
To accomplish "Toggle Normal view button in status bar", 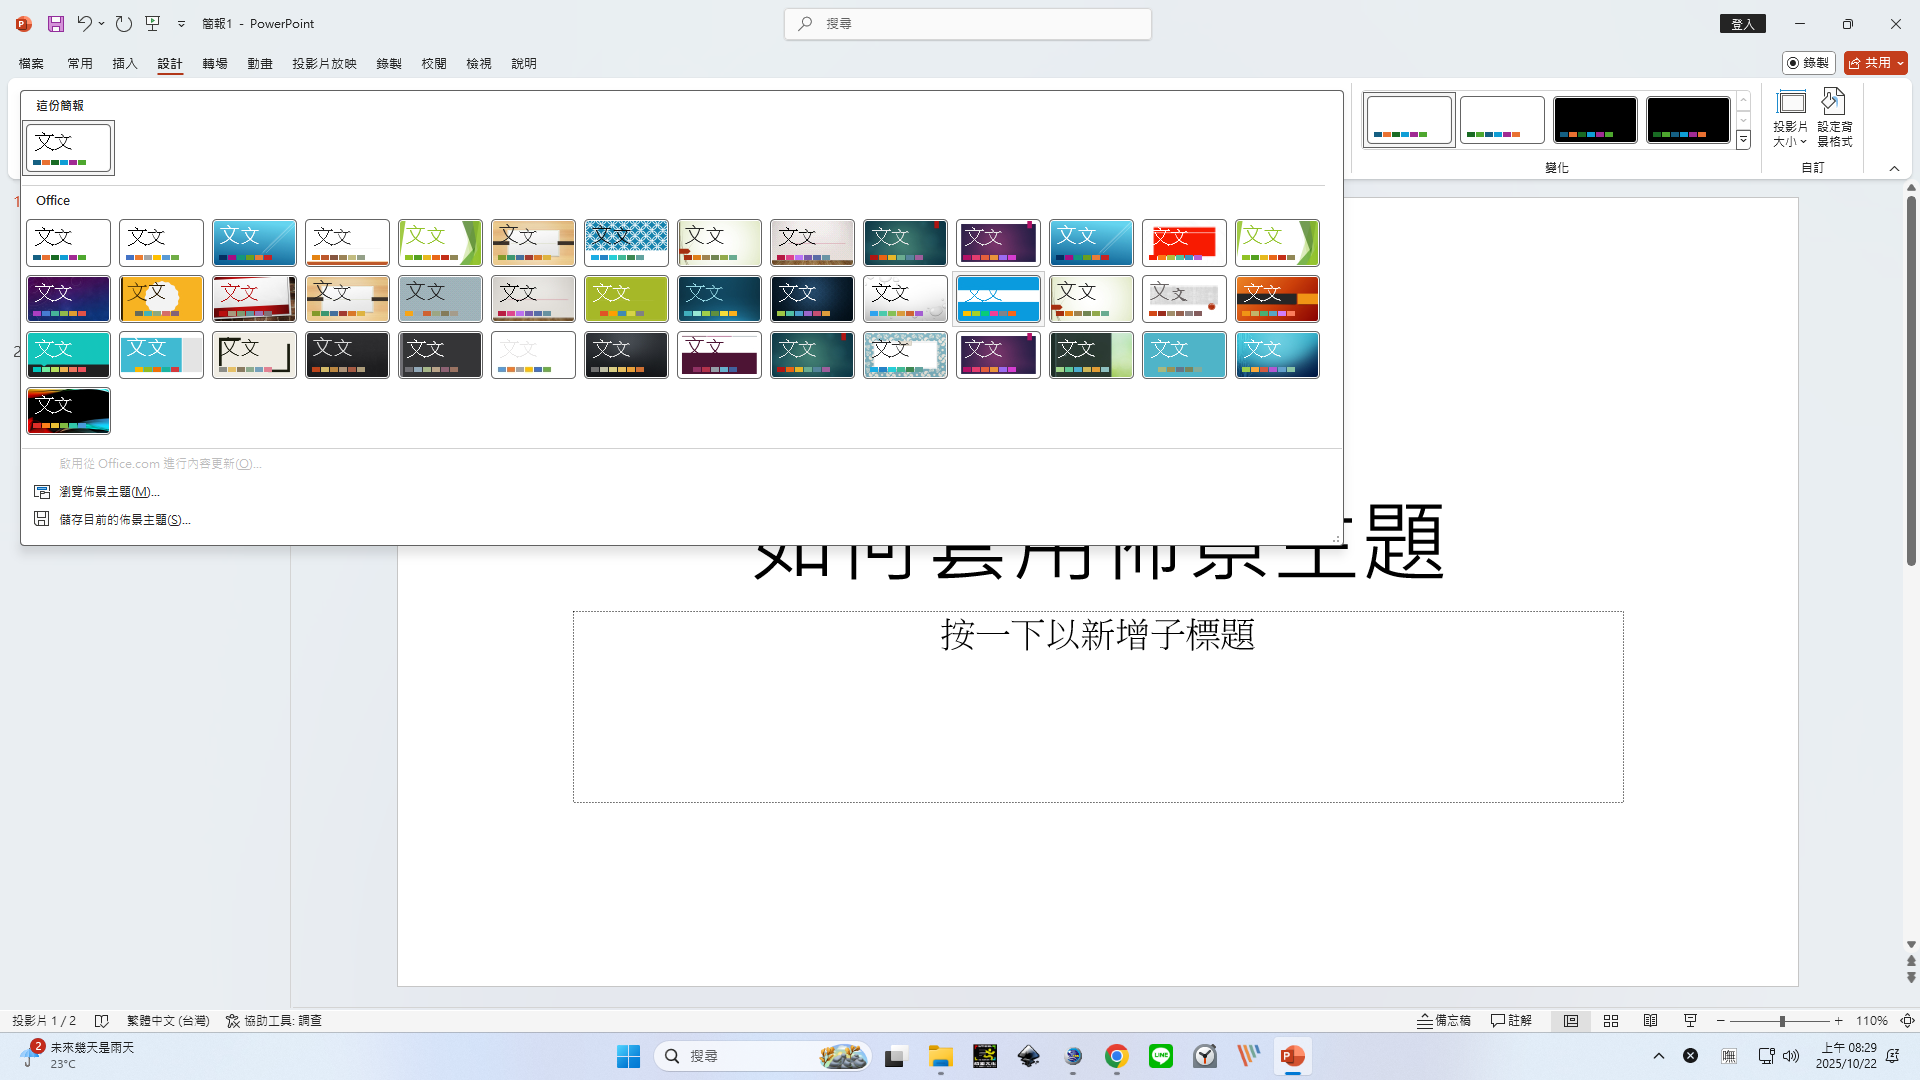I will click(x=1571, y=1021).
